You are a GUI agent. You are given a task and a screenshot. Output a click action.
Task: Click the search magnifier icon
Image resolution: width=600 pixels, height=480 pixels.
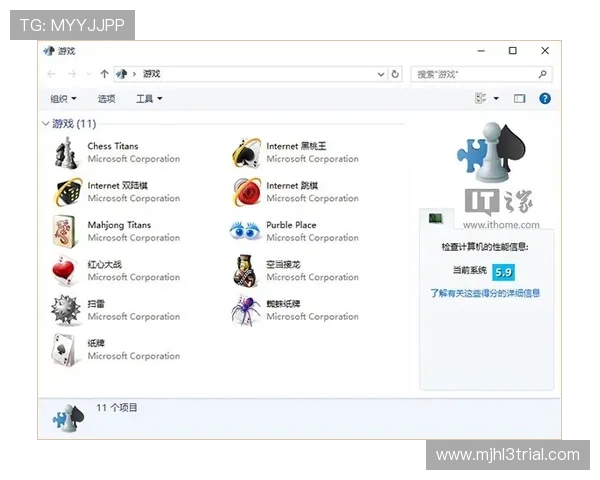click(542, 74)
